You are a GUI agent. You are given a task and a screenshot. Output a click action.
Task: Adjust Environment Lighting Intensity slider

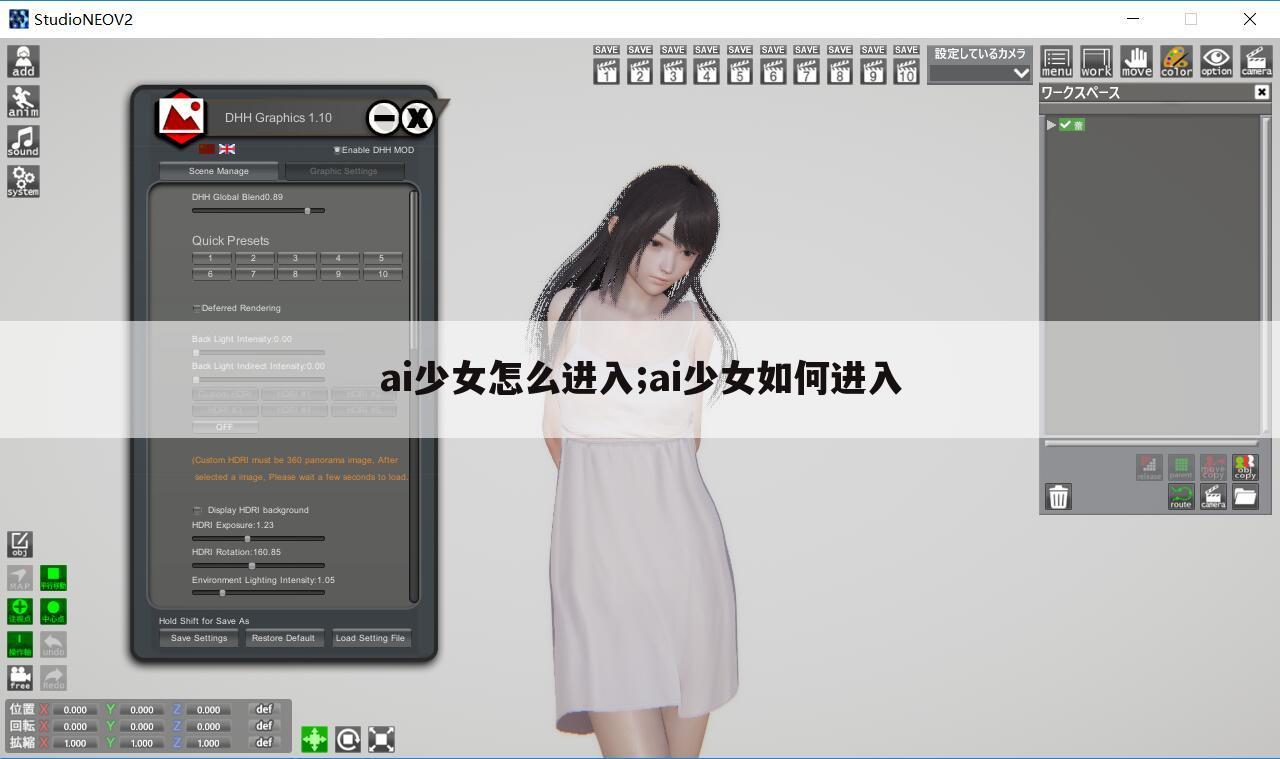point(258,593)
